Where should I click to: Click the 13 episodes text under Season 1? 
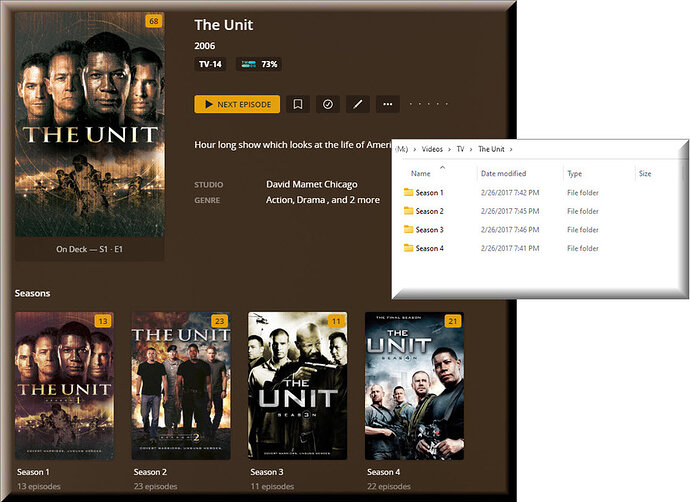(39, 486)
